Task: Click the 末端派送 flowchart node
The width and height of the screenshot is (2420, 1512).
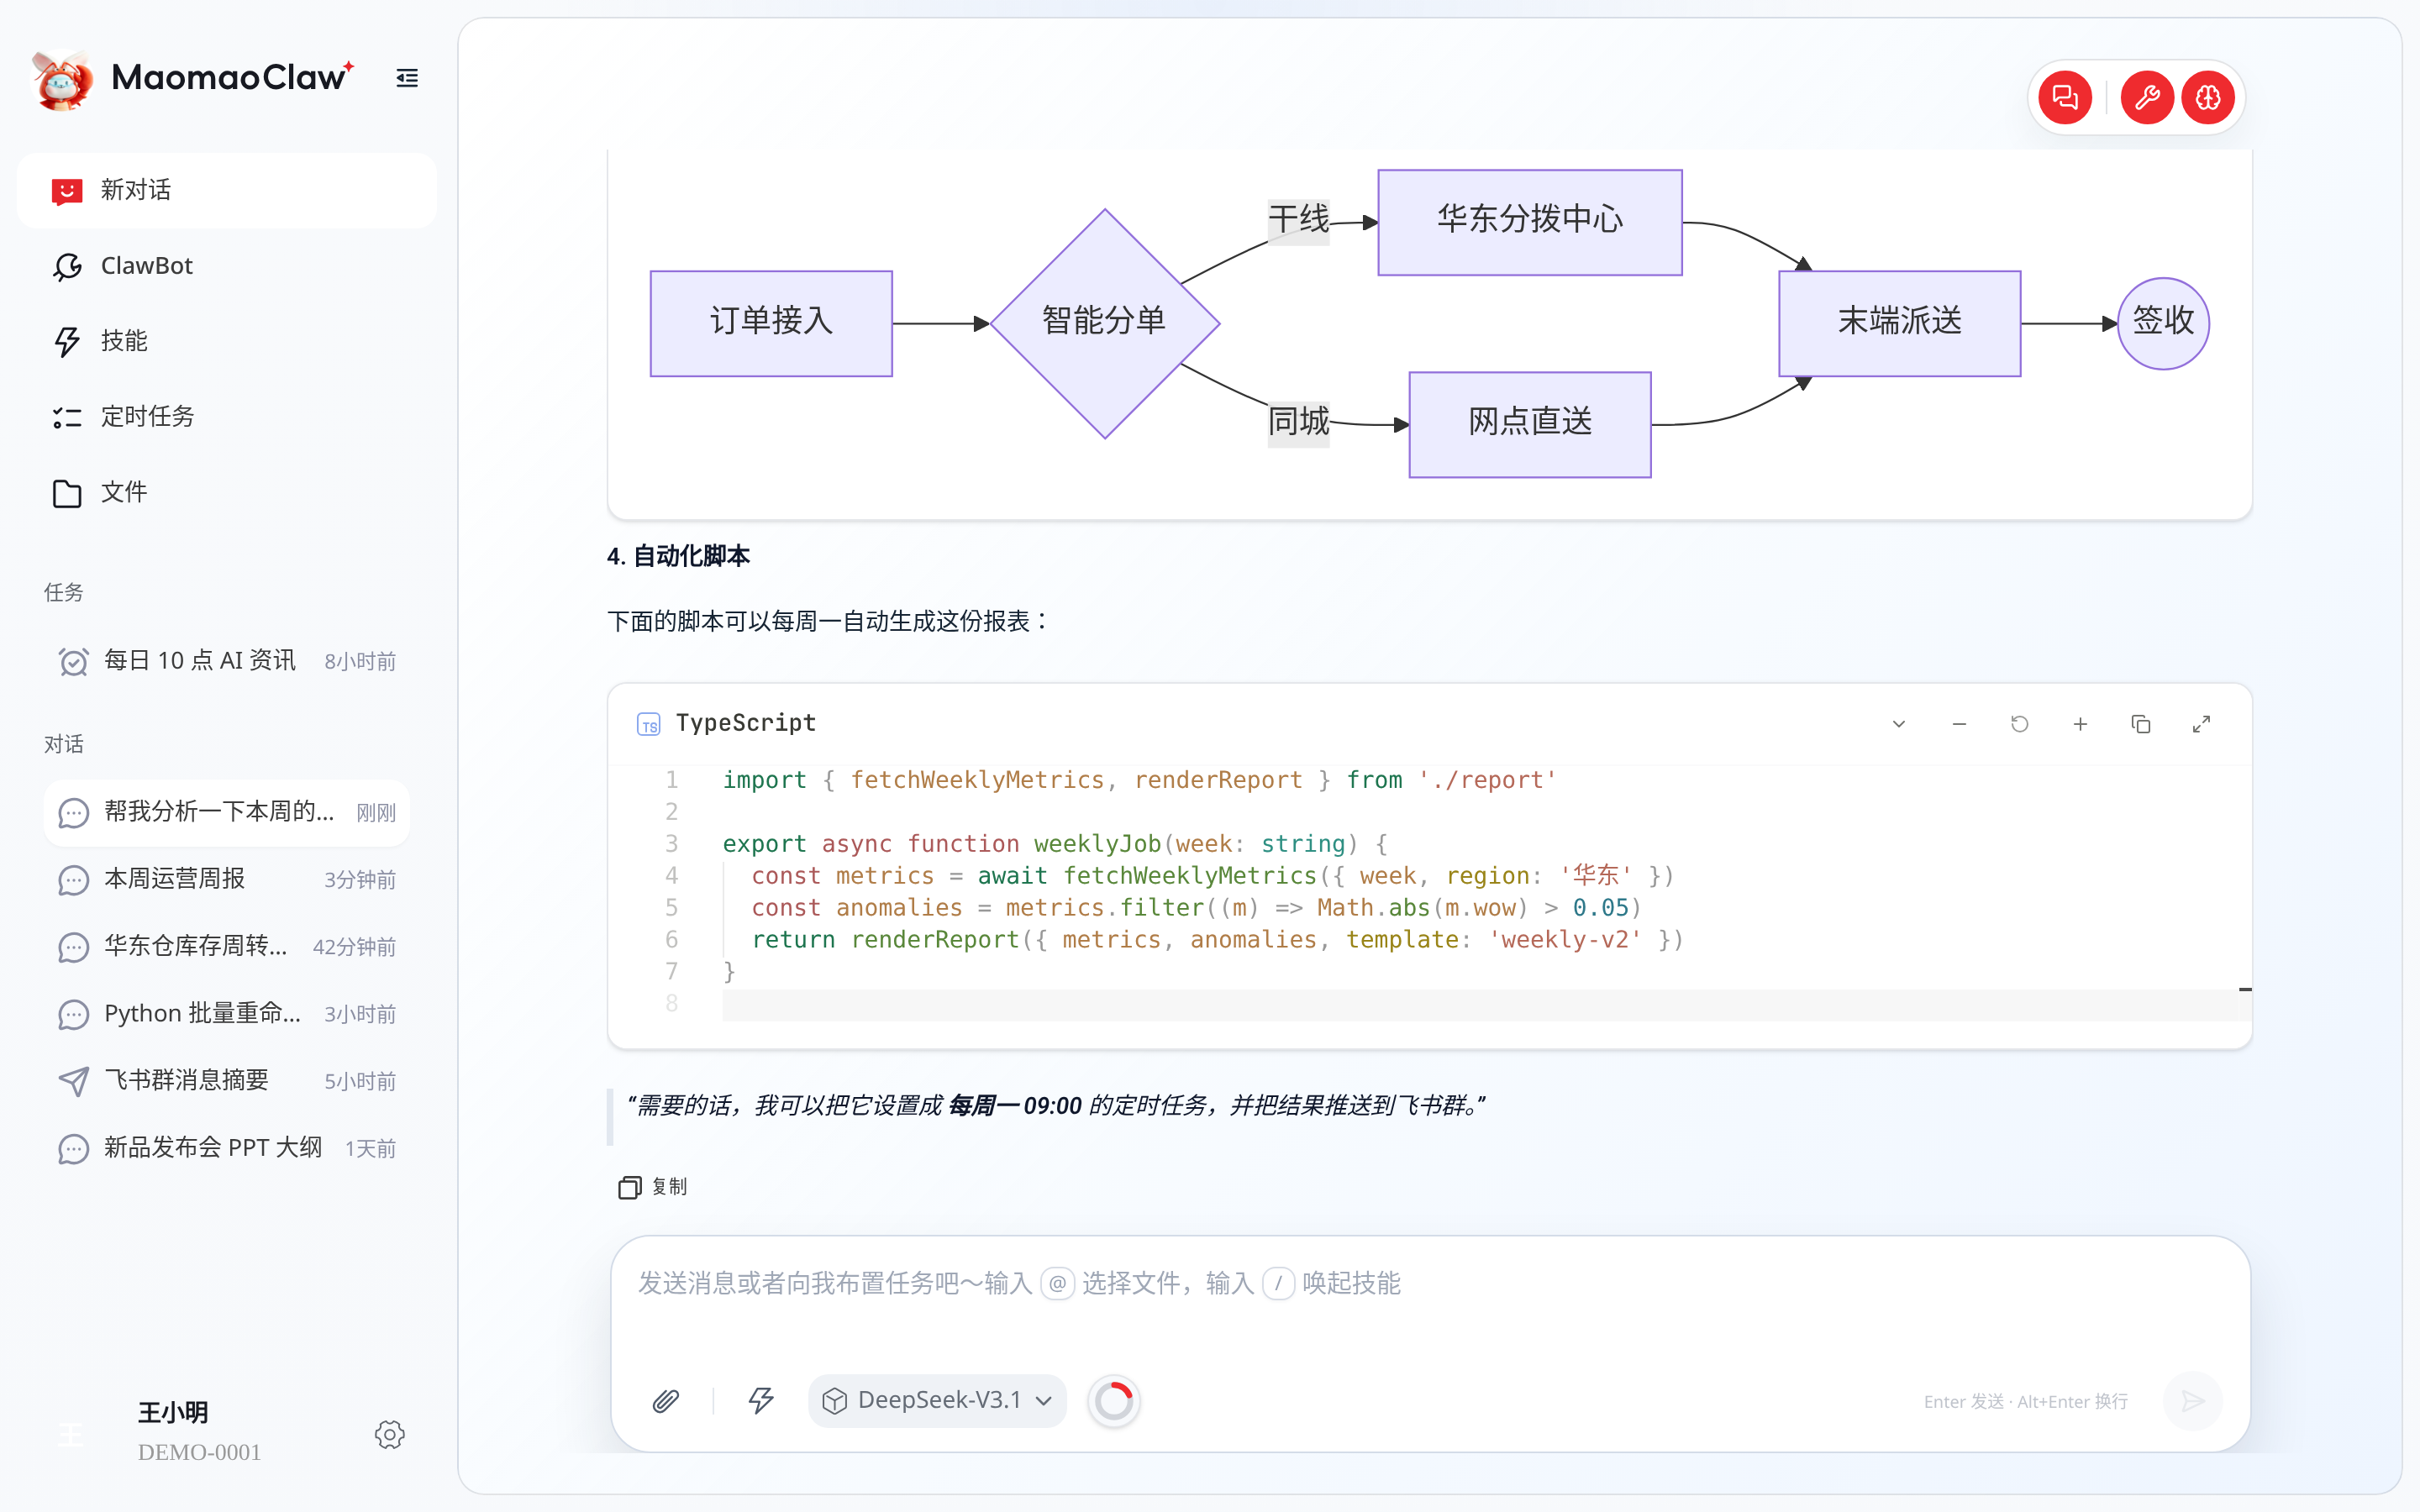Action: (x=1899, y=323)
